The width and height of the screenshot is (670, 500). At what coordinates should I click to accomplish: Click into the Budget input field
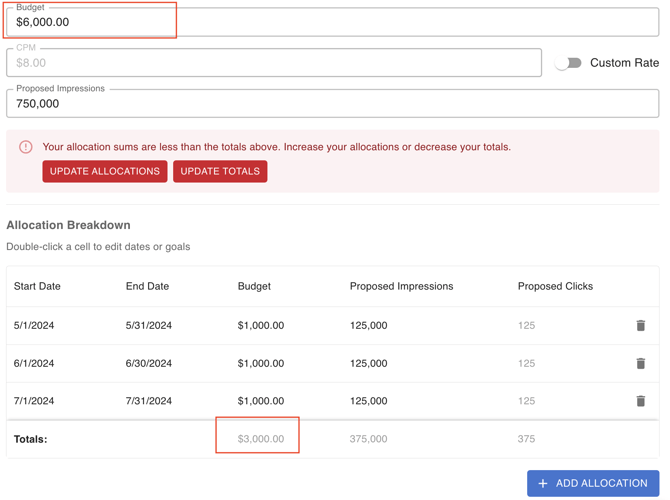click(330, 22)
